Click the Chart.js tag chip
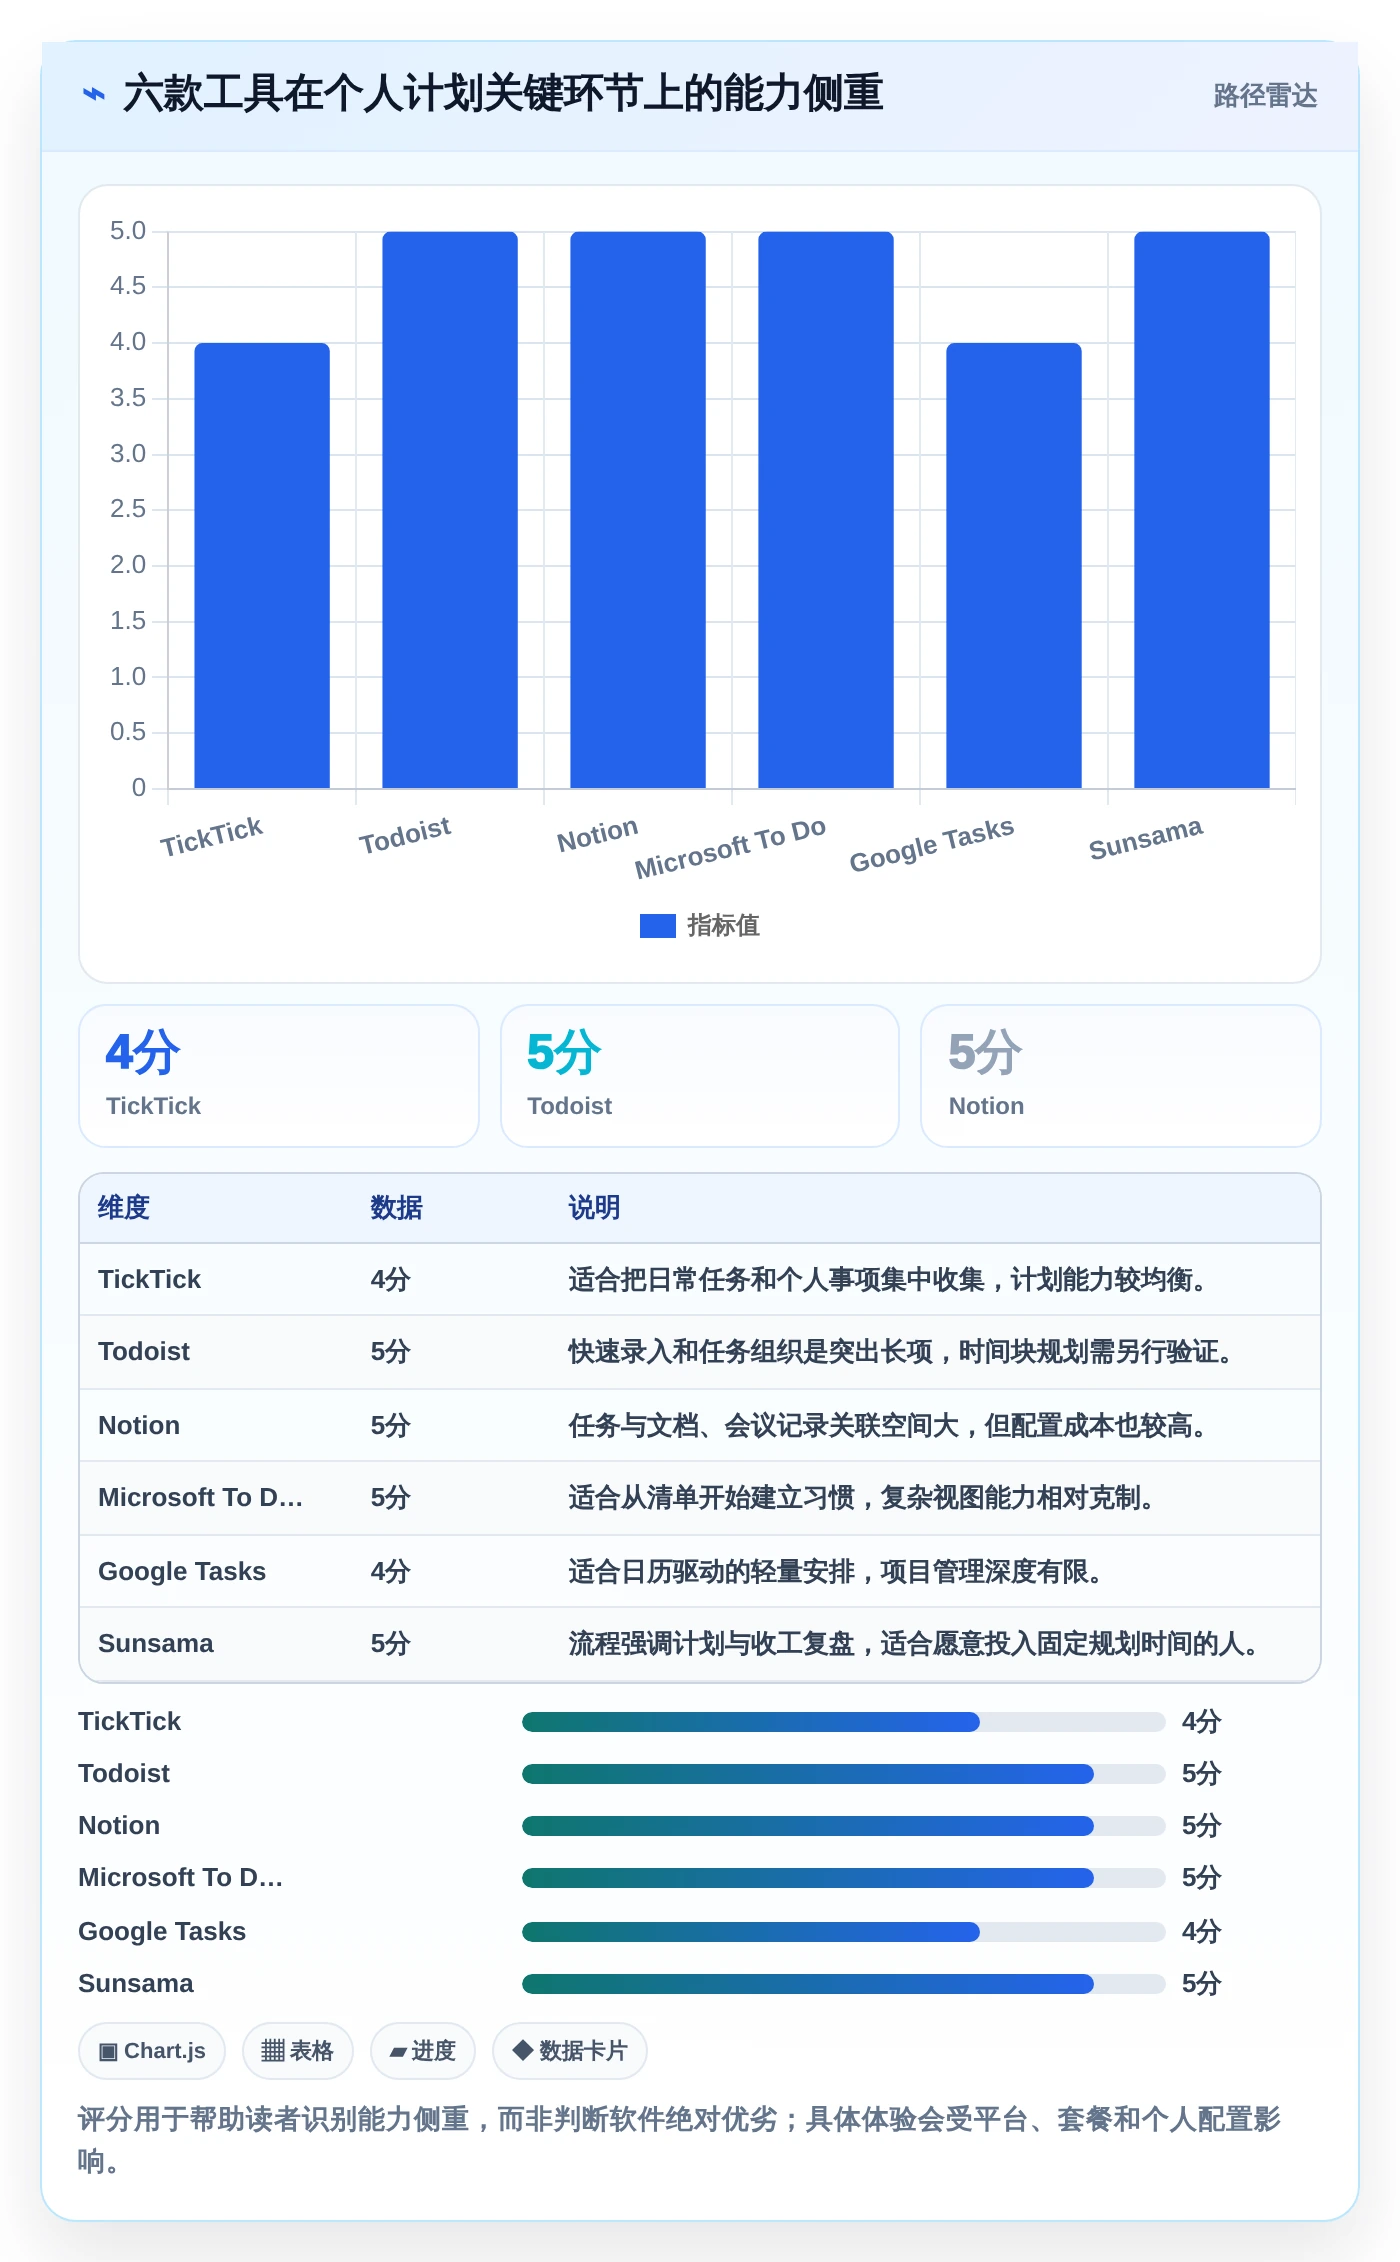 pos(152,2051)
